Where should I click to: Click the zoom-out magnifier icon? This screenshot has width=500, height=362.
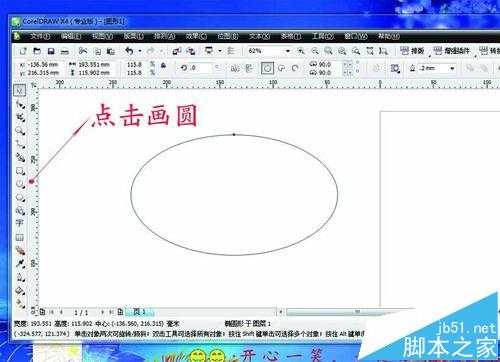pyautogui.click(x=315, y=51)
